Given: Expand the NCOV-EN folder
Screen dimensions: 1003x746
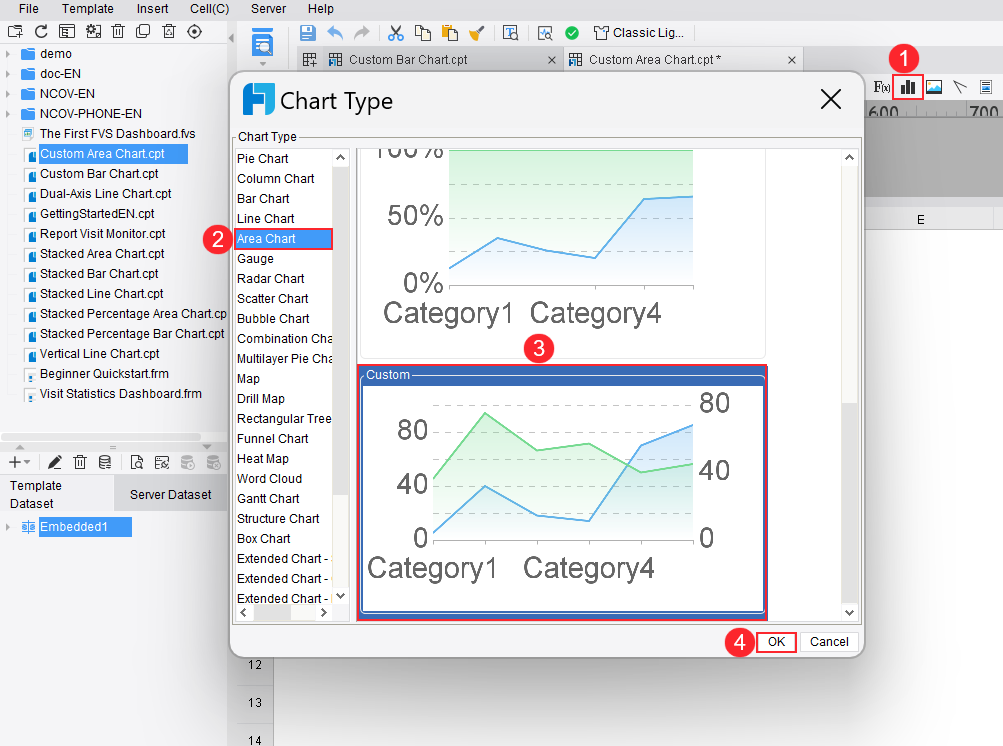Looking at the screenshot, I should click(8, 93).
